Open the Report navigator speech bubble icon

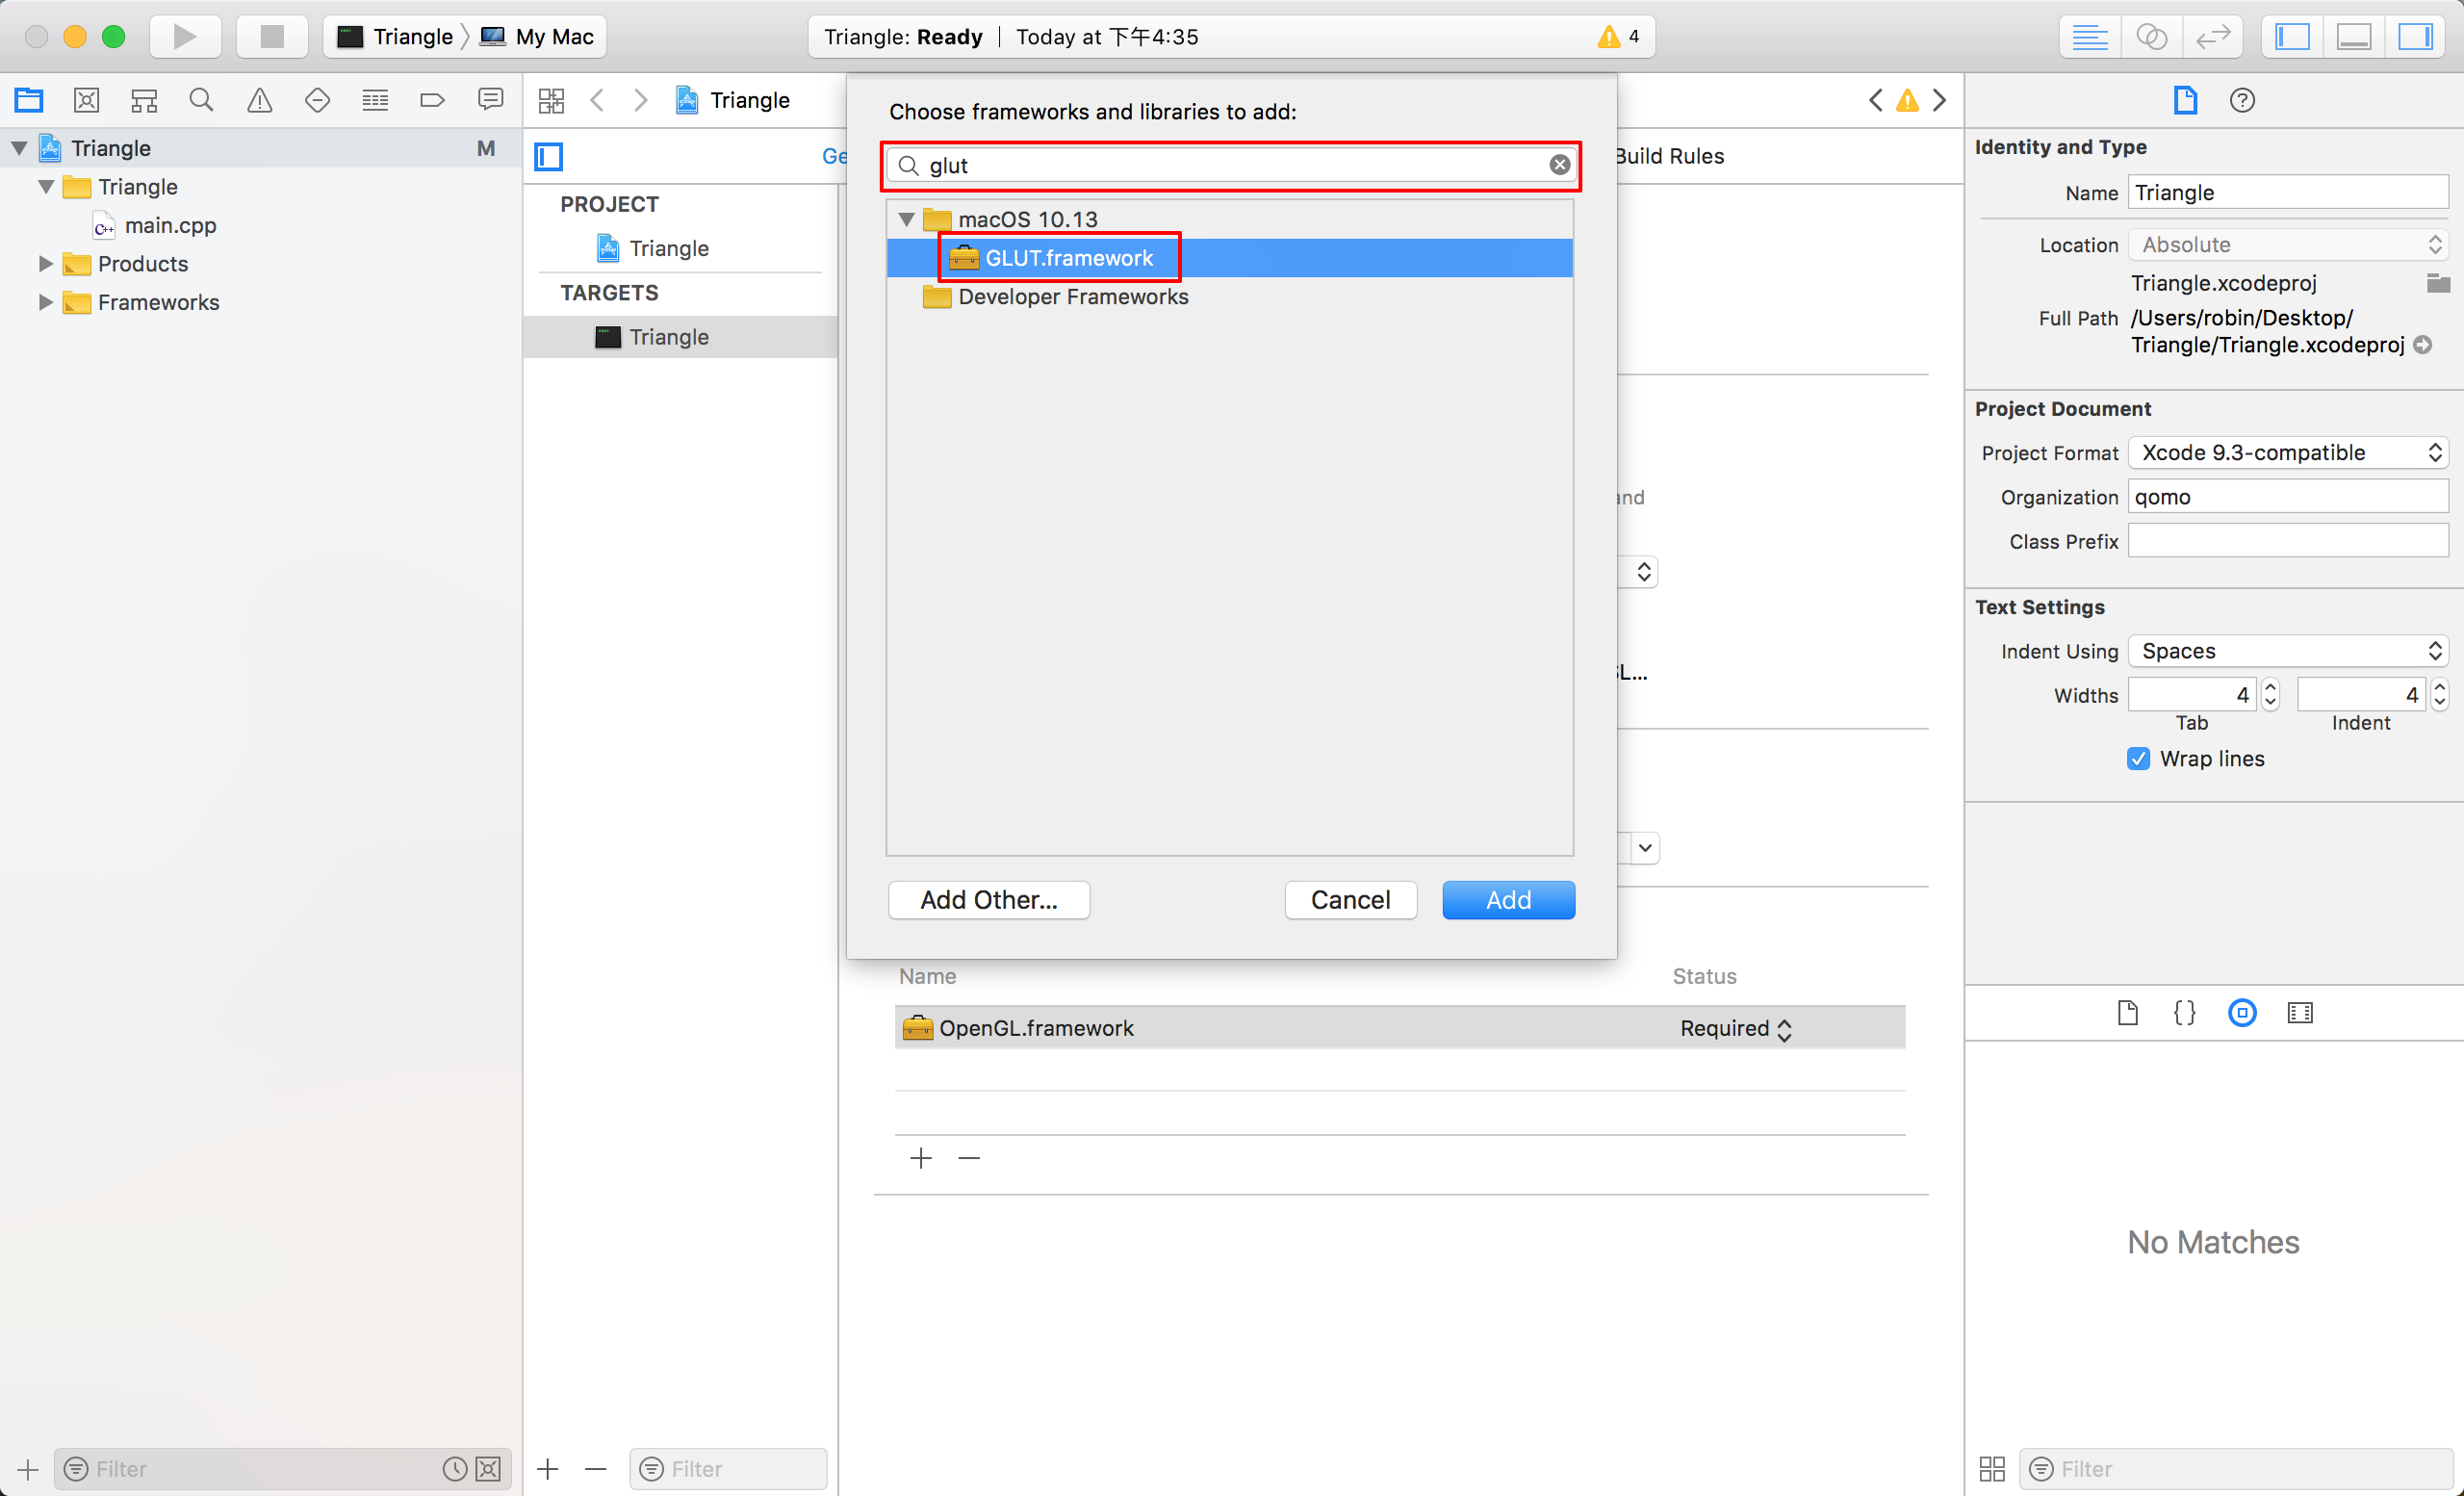pos(490,100)
